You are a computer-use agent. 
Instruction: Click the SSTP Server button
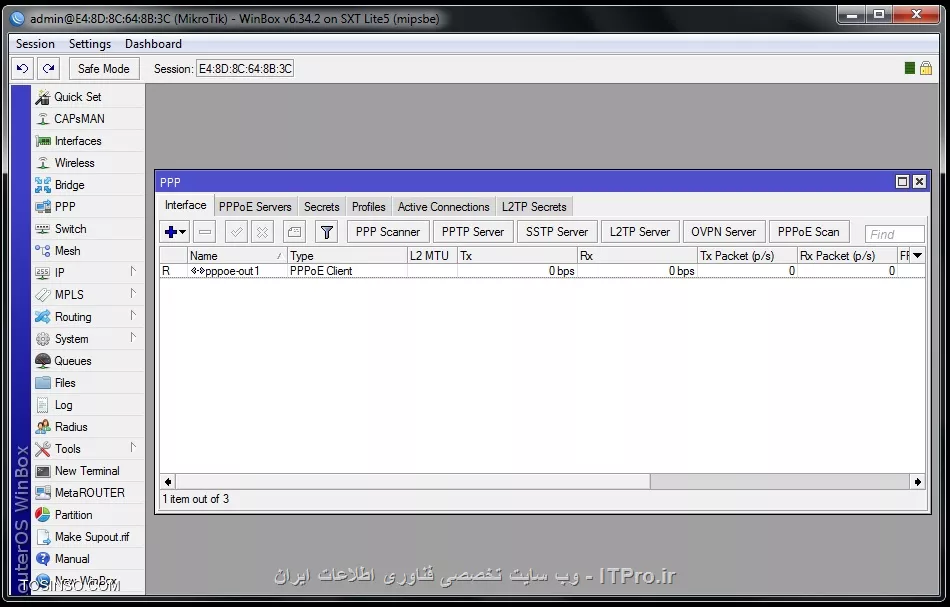coord(557,231)
